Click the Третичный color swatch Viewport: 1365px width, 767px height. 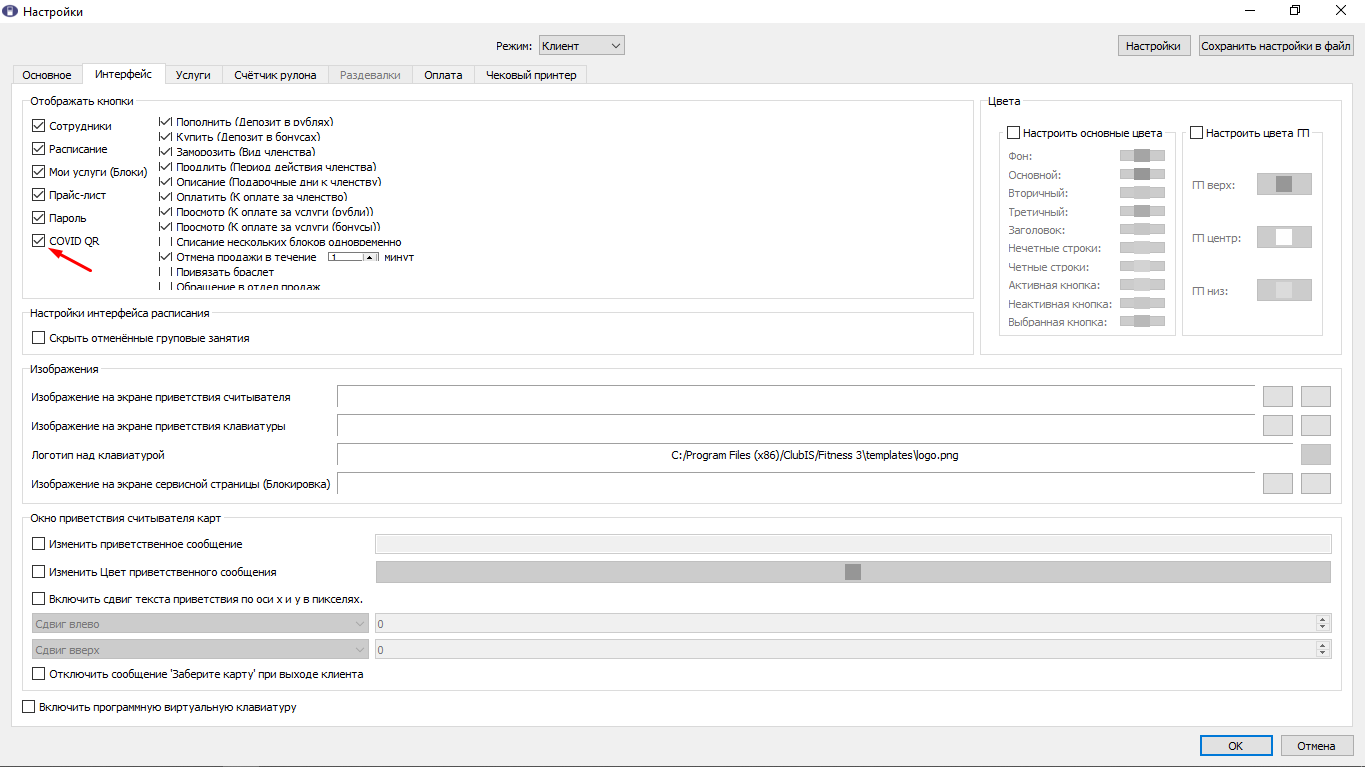coord(1142,211)
